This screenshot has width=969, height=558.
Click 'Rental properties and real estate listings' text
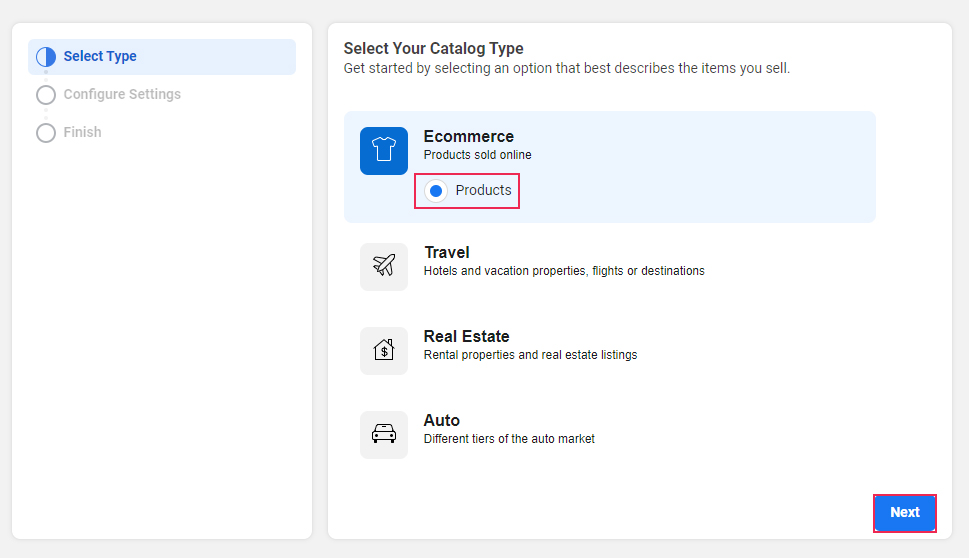tap(530, 355)
